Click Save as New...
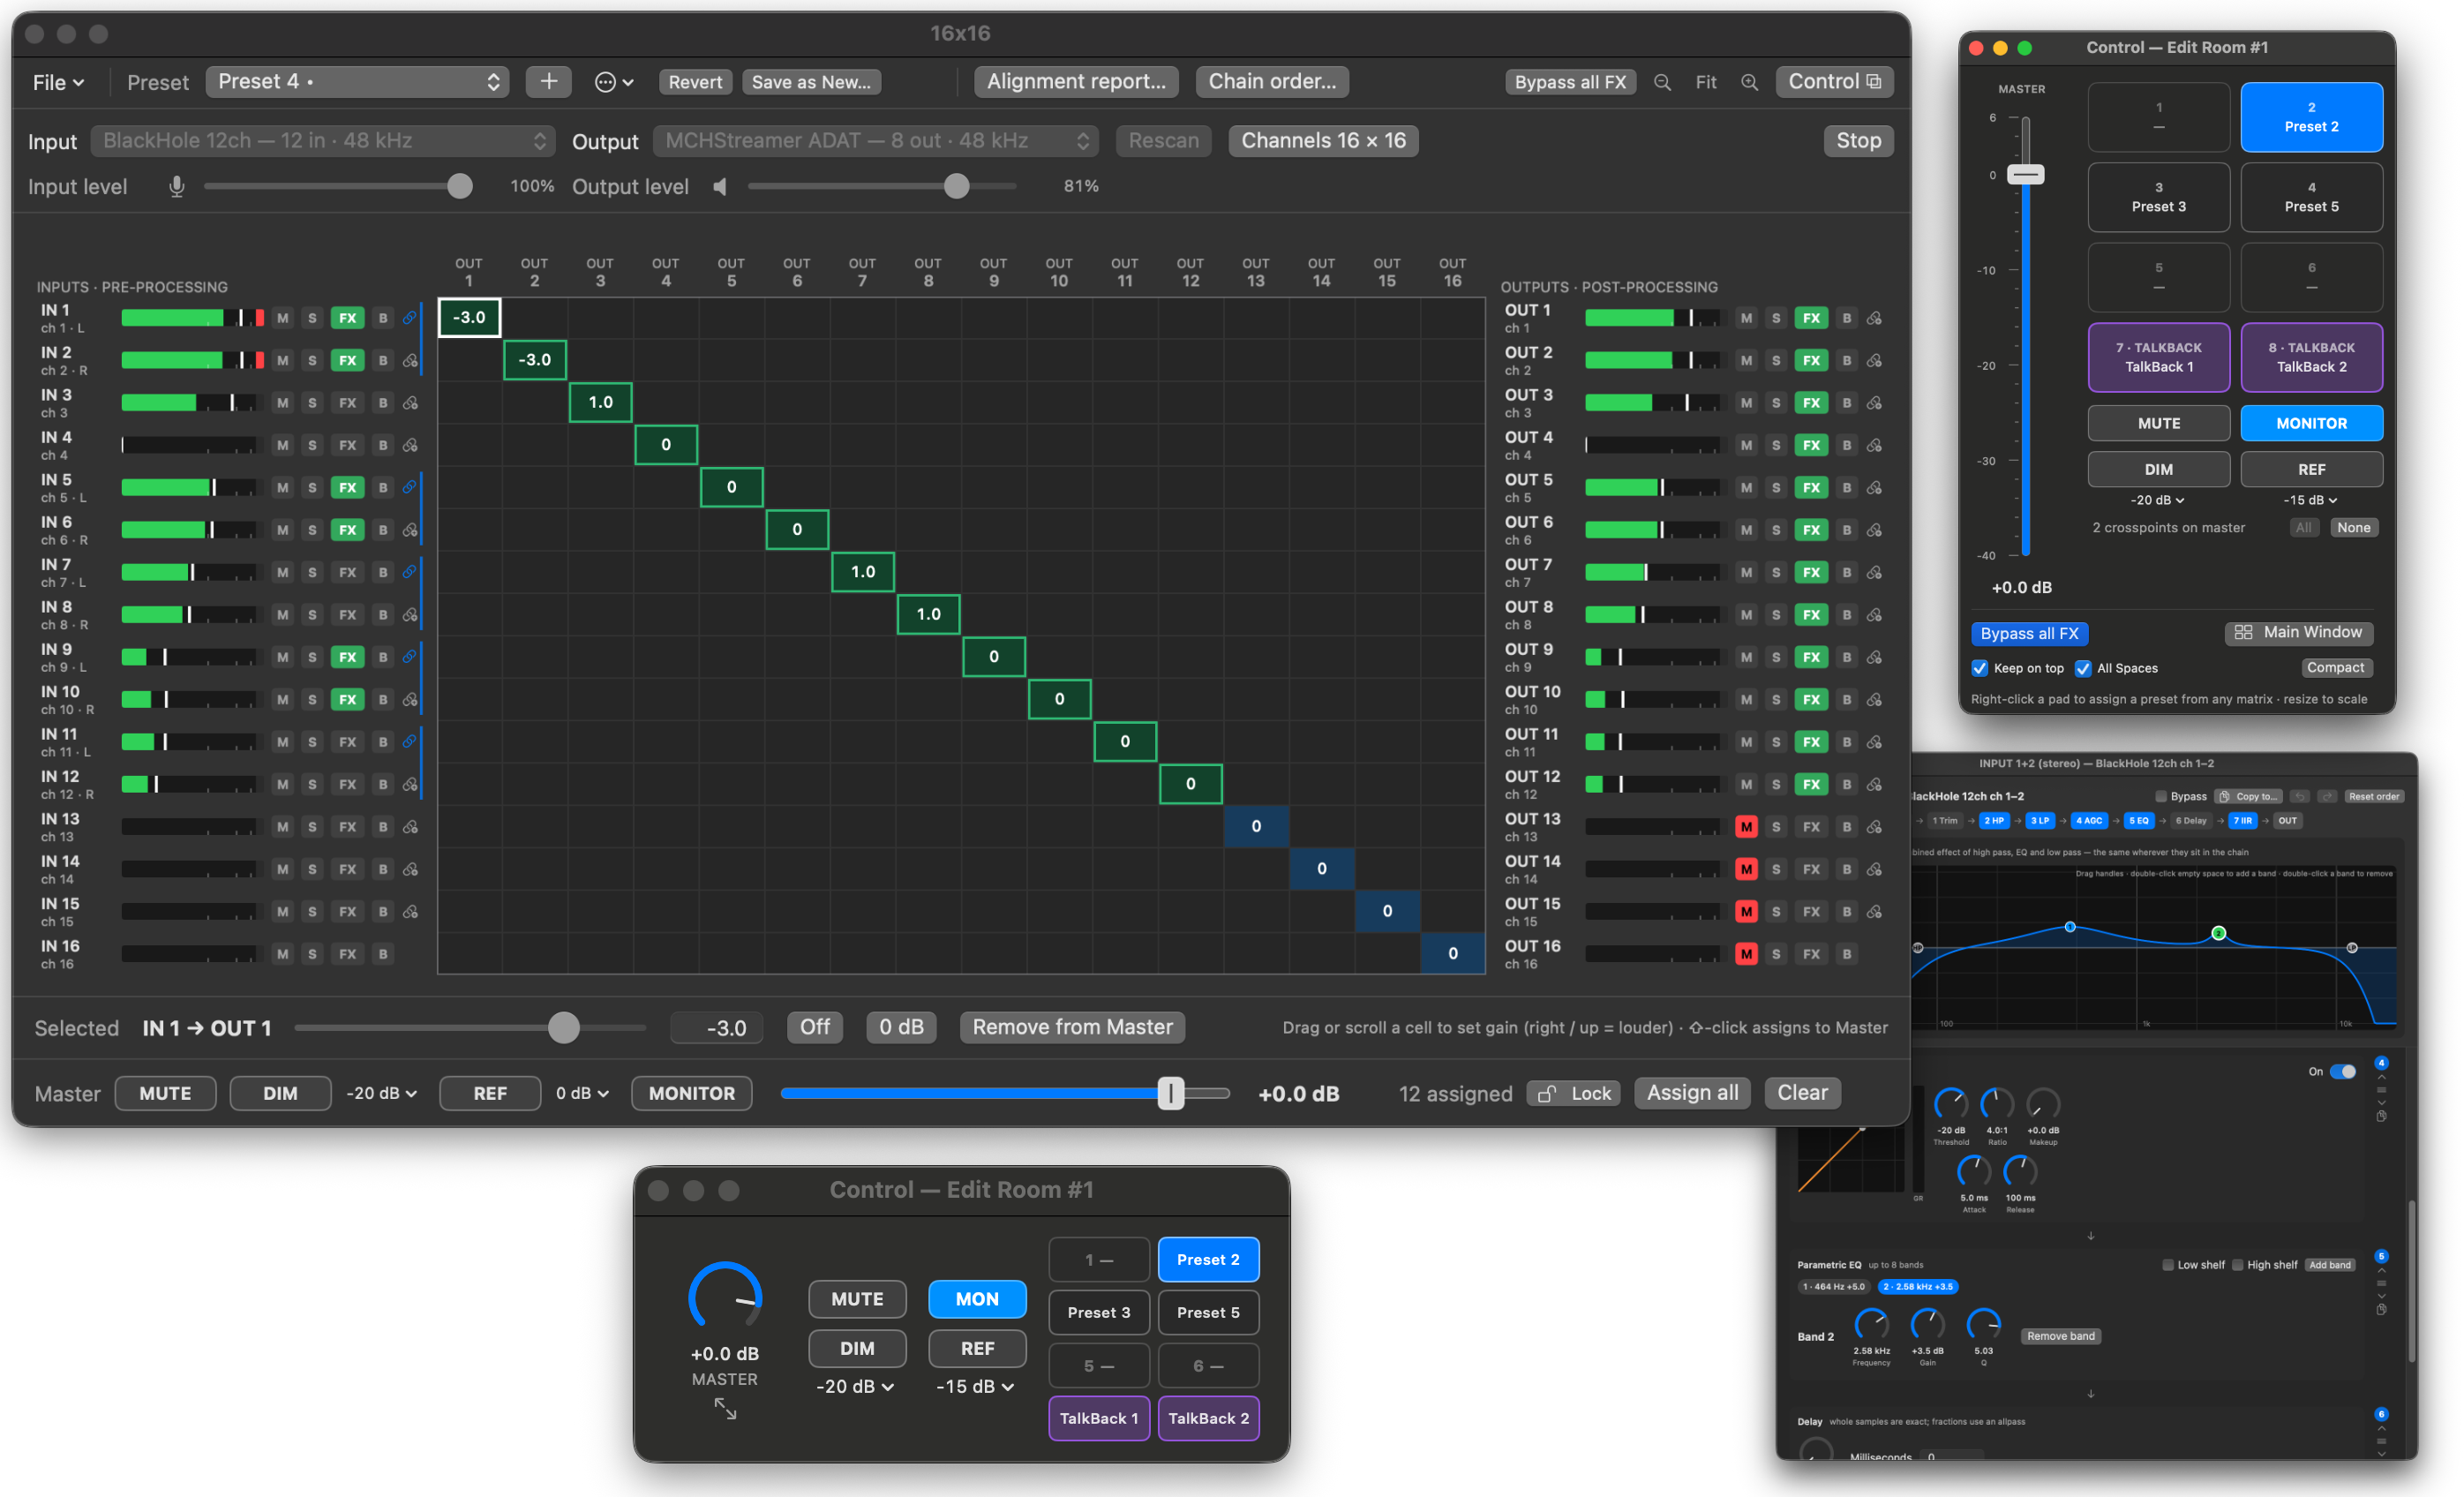 pos(811,82)
